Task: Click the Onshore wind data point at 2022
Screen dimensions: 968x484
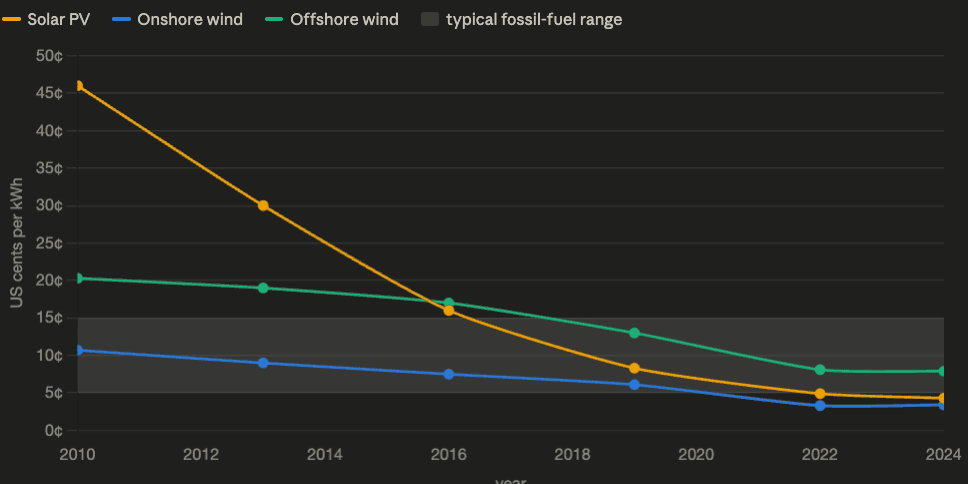Action: [x=820, y=406]
